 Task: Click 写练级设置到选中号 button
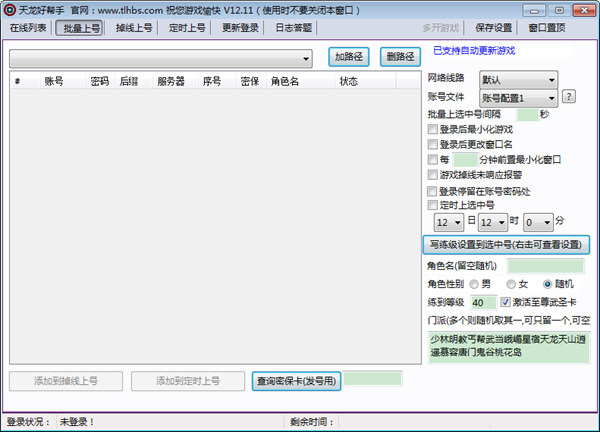506,245
